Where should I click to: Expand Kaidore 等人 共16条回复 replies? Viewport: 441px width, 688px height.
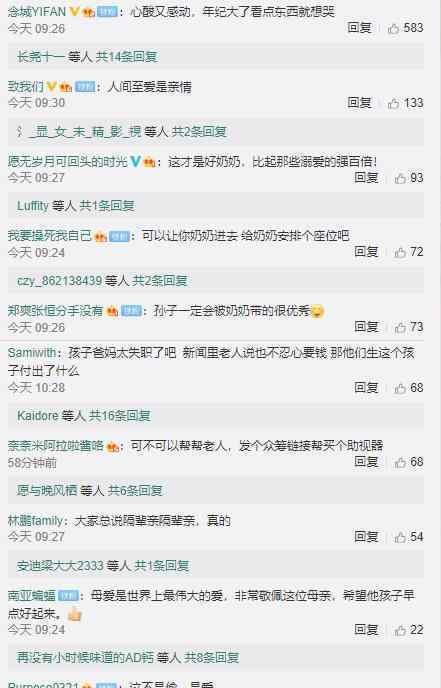(x=84, y=416)
